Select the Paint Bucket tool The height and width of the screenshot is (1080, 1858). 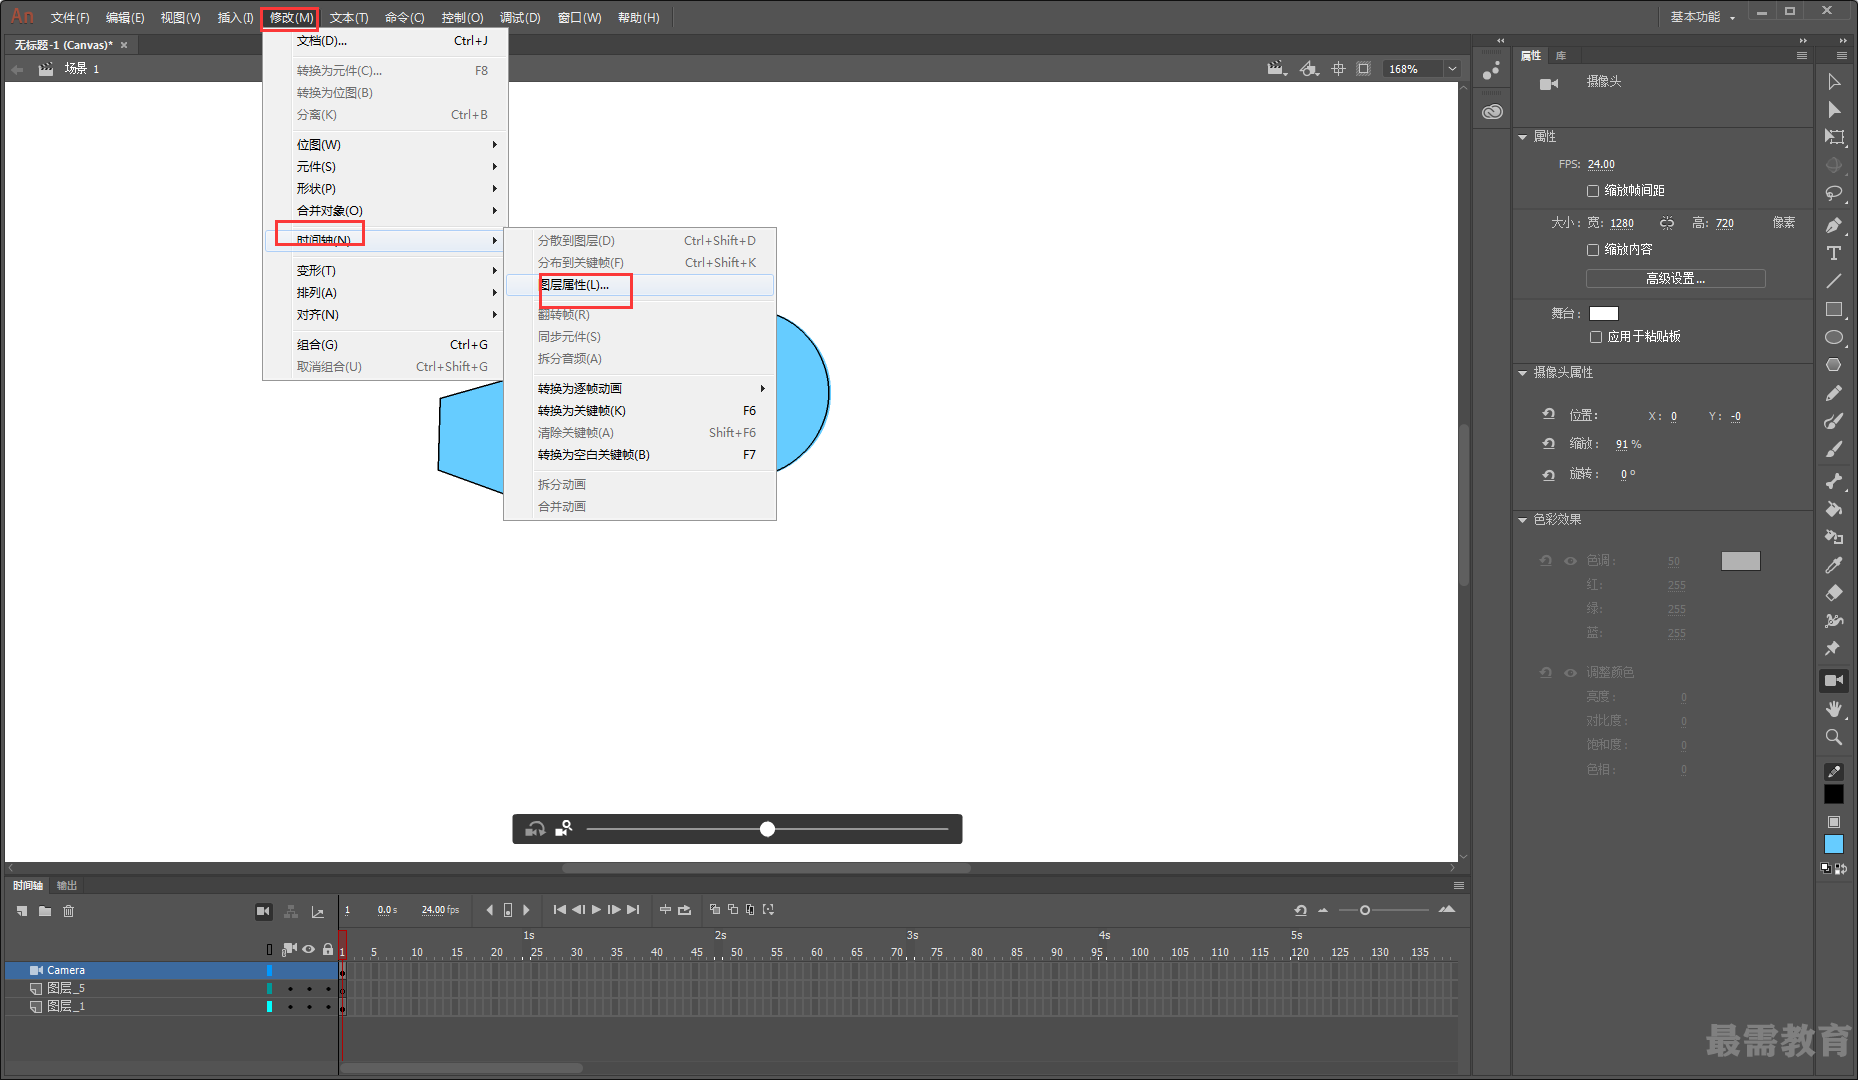point(1834,509)
